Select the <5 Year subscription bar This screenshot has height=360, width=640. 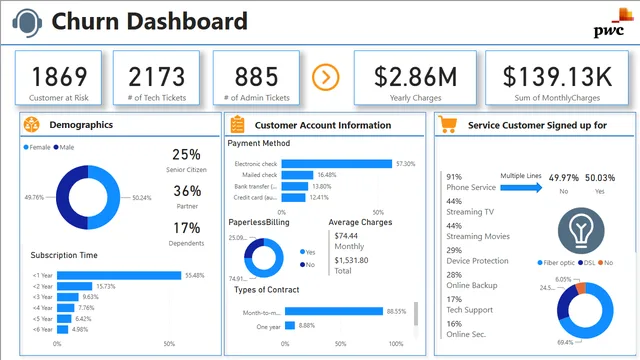point(64,319)
